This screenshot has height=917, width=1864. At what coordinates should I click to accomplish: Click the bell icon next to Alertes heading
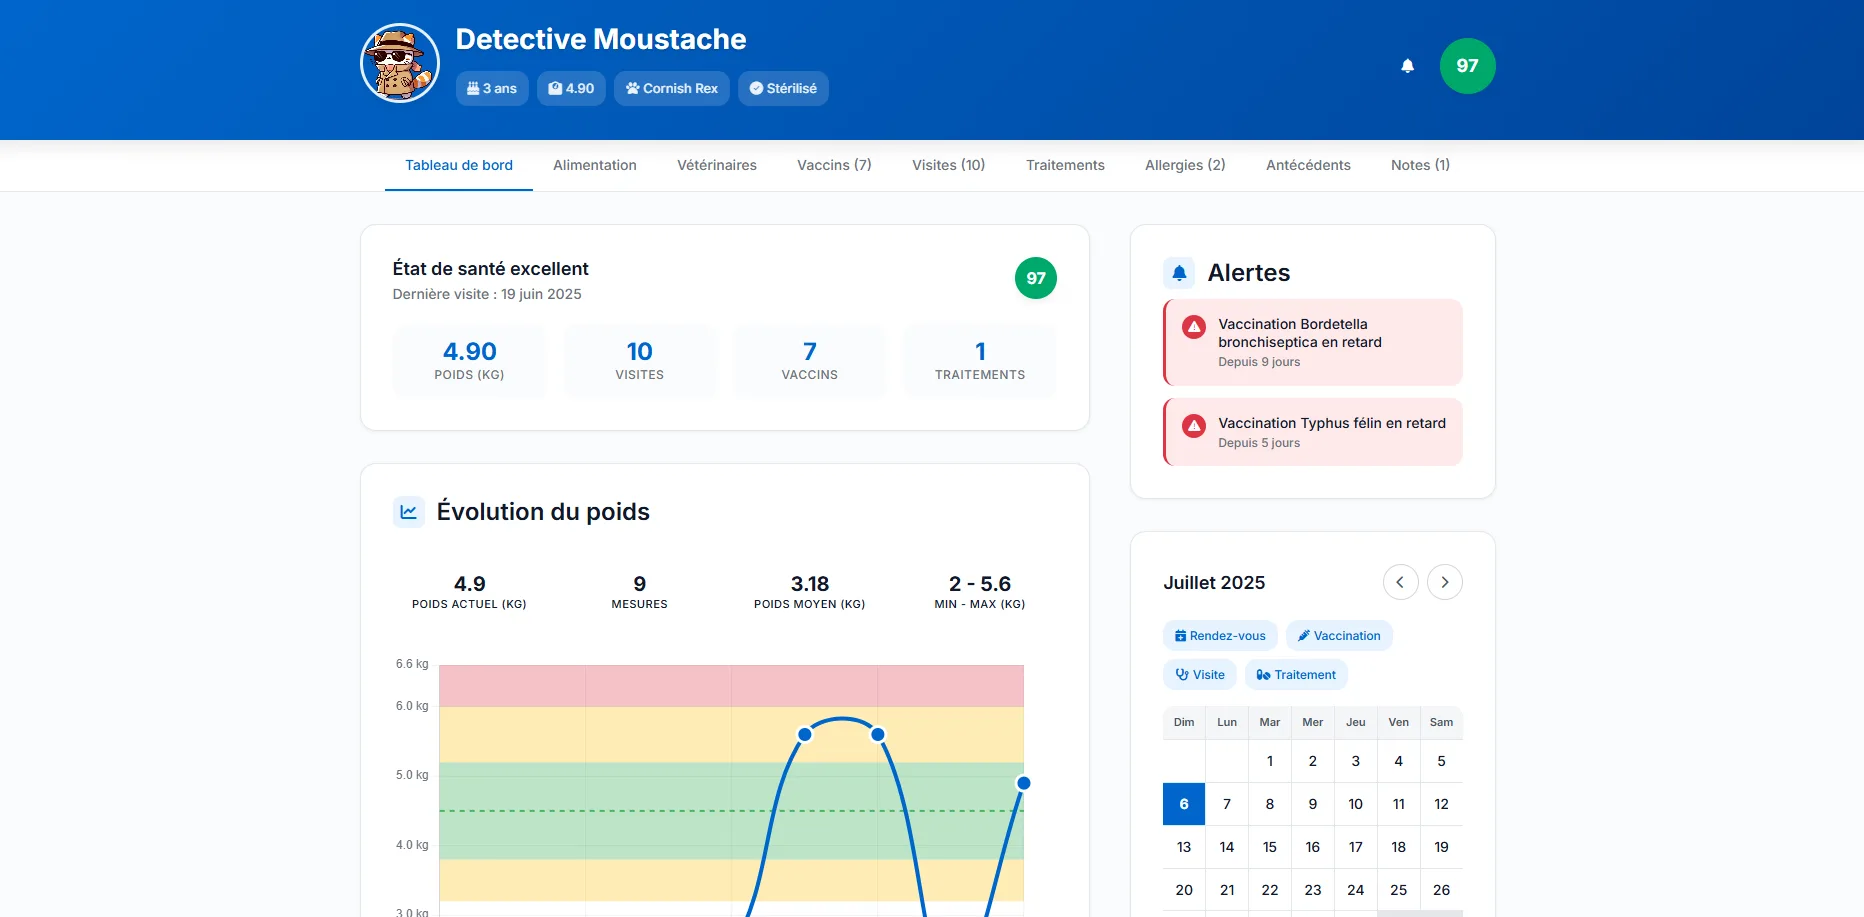click(1179, 273)
